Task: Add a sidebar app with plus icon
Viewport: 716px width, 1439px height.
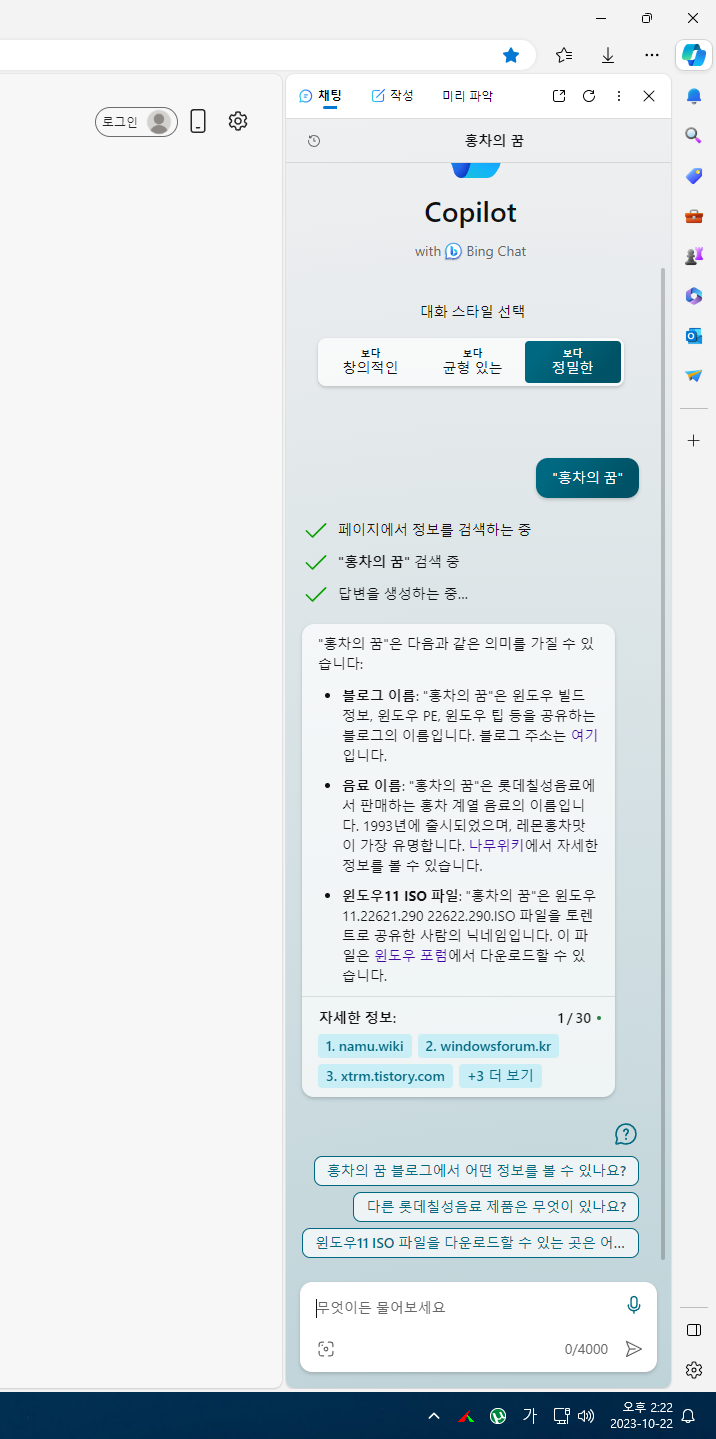Action: [694, 440]
